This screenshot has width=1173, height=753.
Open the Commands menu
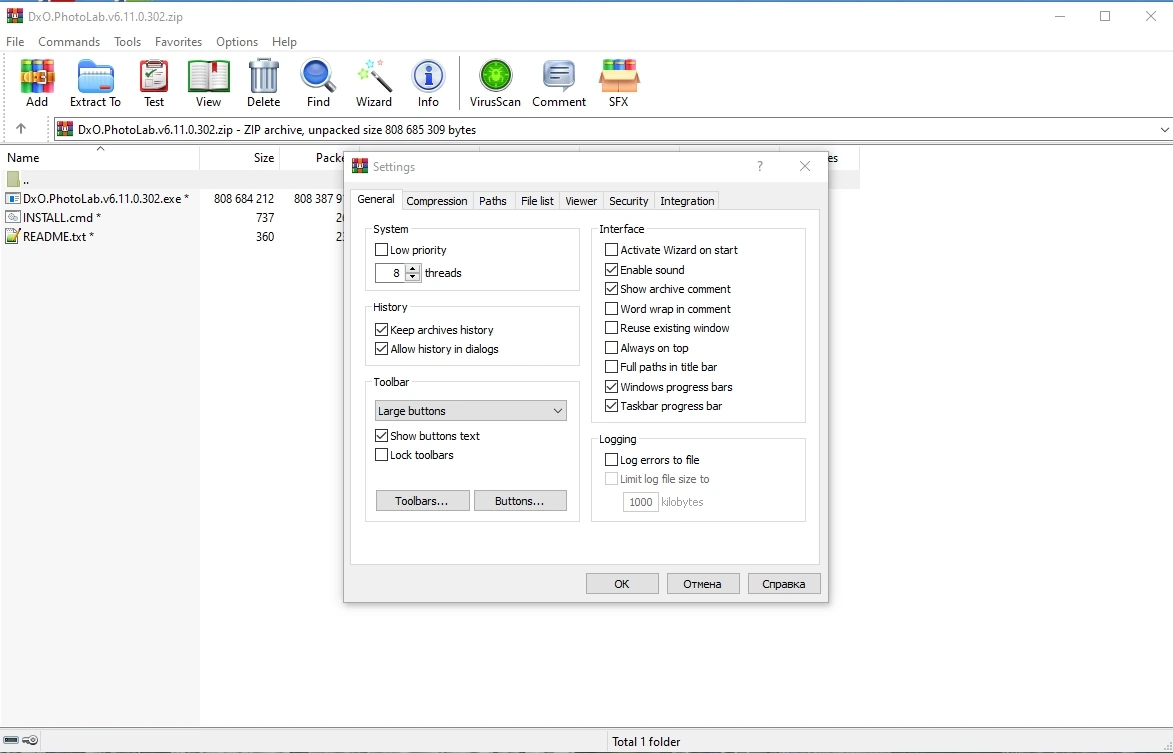pos(69,42)
